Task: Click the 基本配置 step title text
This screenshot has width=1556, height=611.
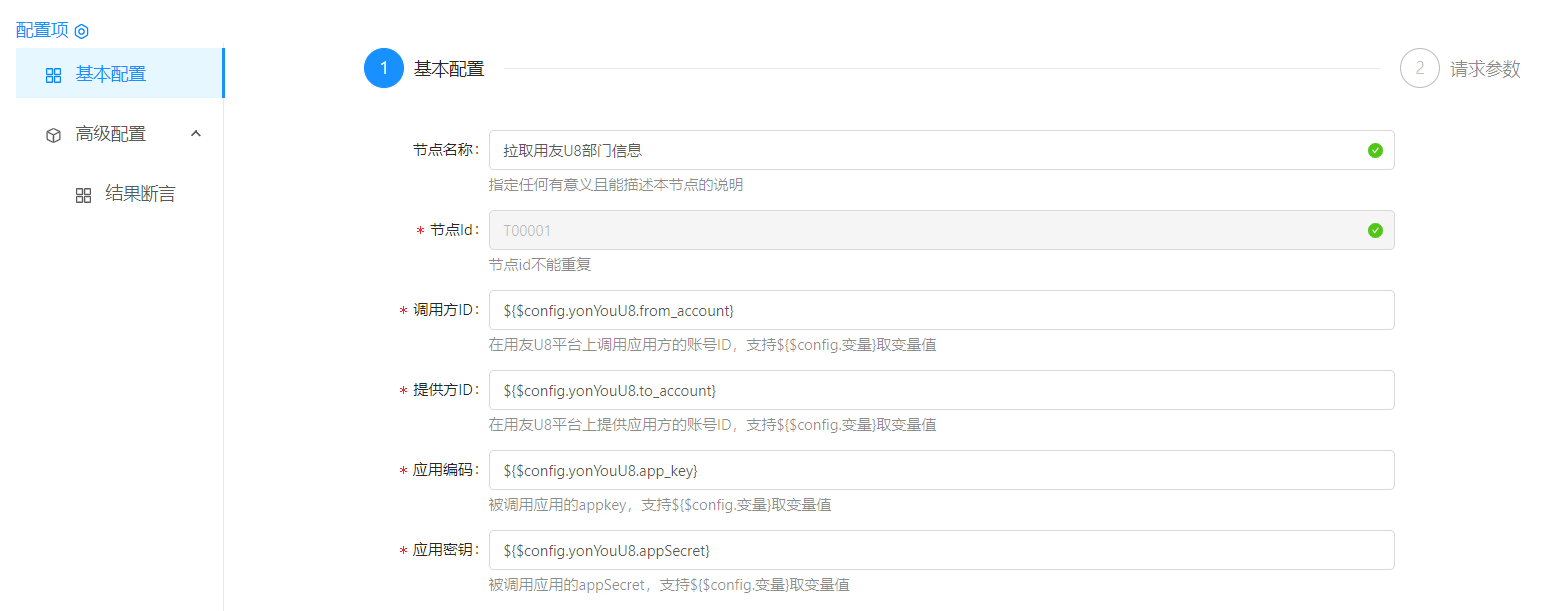Action: (x=449, y=69)
